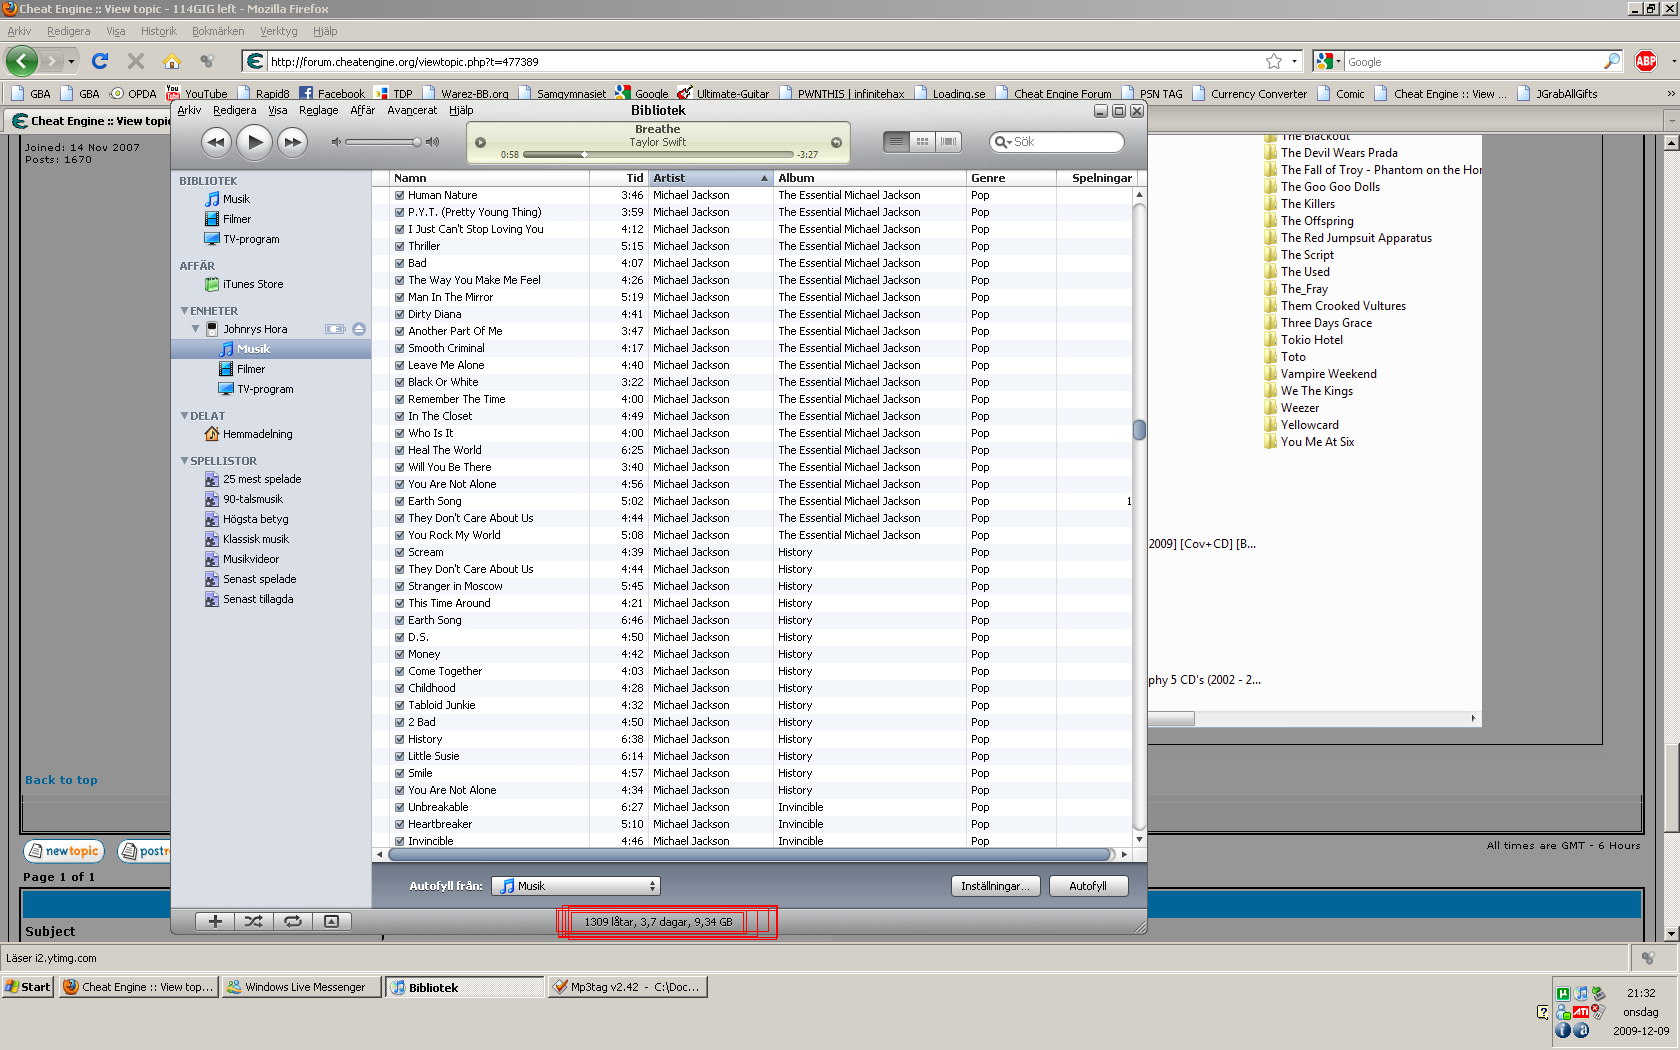This screenshot has height=1050, width=1680.
Task: Uncheck the song Heartbreaker
Action: 400,824
